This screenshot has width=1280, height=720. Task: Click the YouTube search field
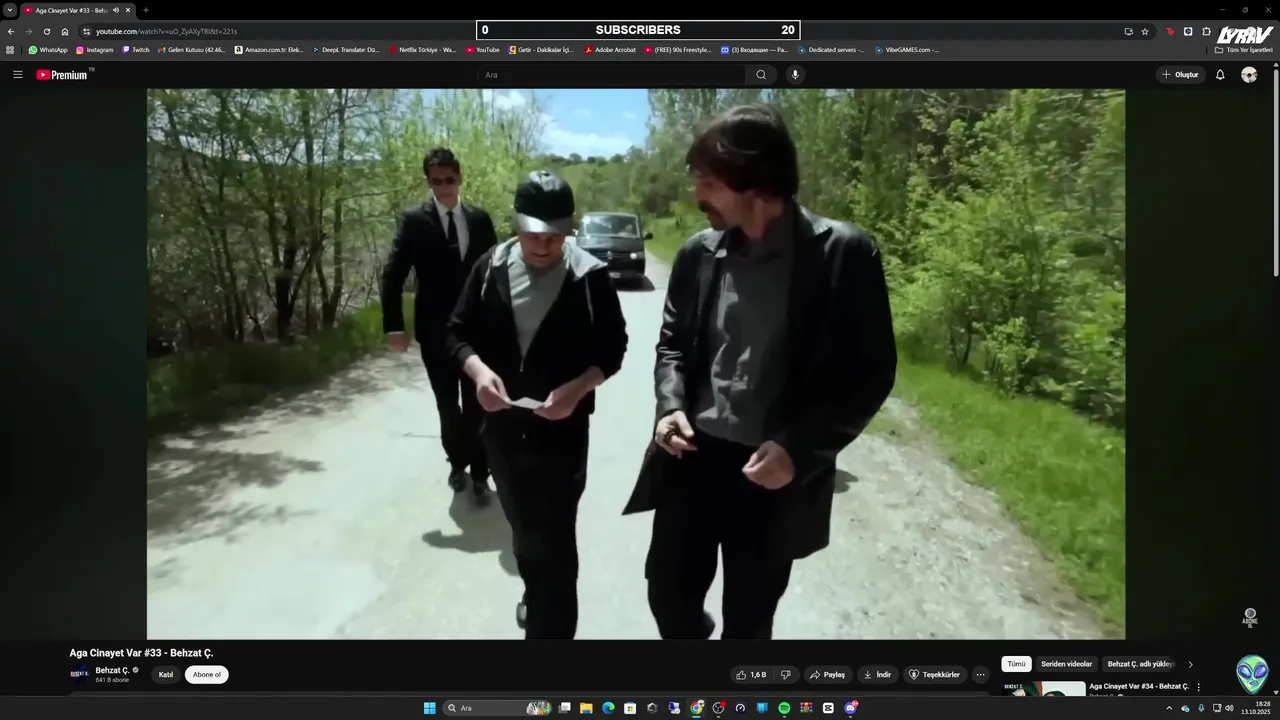(611, 75)
